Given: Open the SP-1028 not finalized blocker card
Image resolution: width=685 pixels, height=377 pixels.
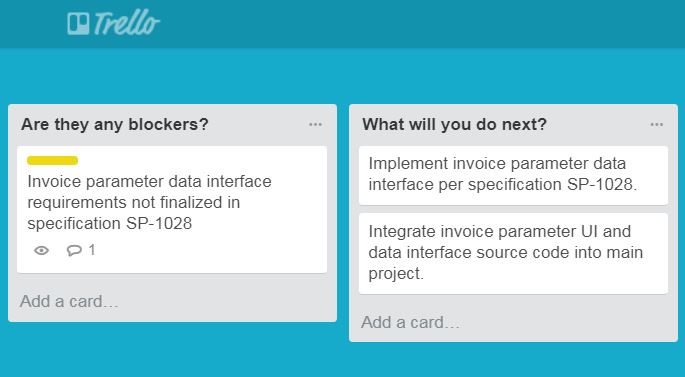Looking at the screenshot, I should click(x=172, y=210).
